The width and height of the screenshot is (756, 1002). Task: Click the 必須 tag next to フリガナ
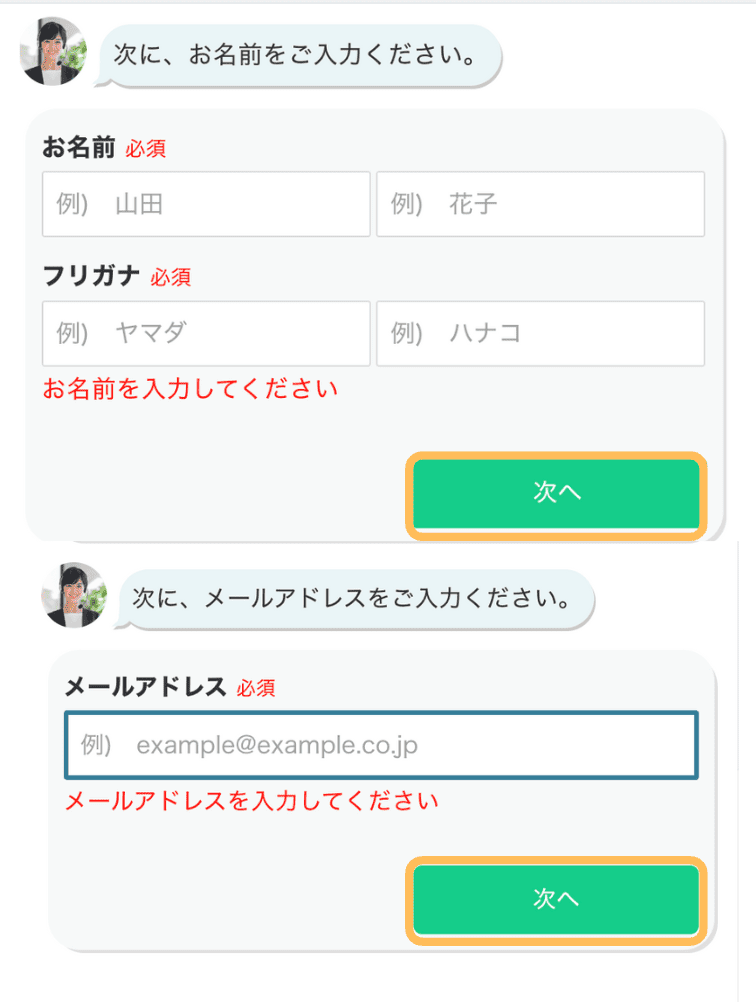171,277
